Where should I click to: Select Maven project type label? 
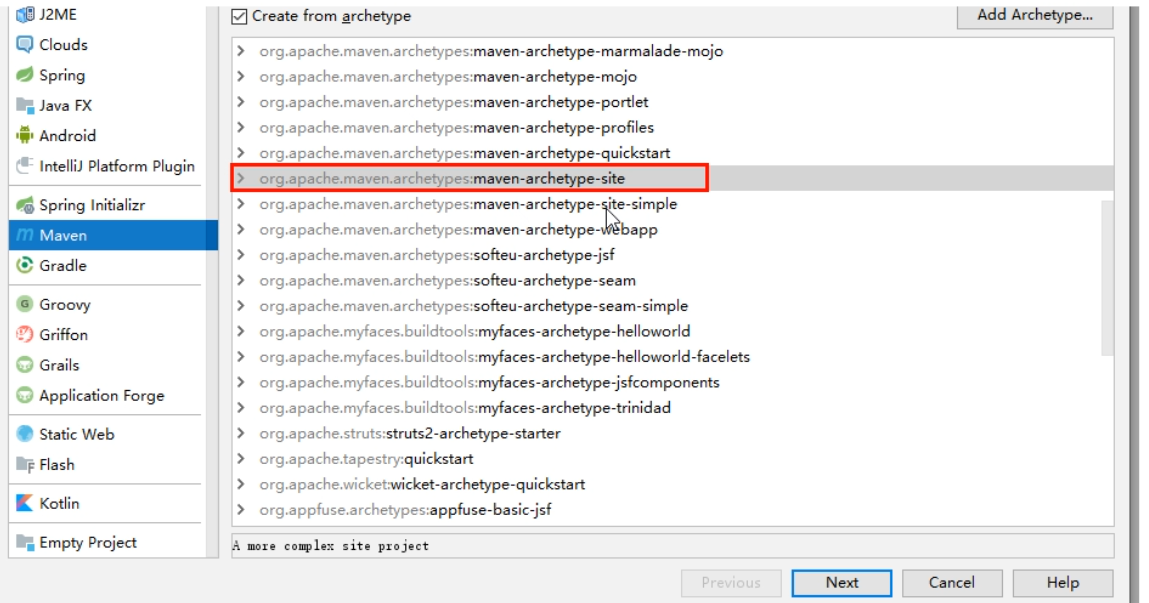pyautogui.click(x=63, y=235)
